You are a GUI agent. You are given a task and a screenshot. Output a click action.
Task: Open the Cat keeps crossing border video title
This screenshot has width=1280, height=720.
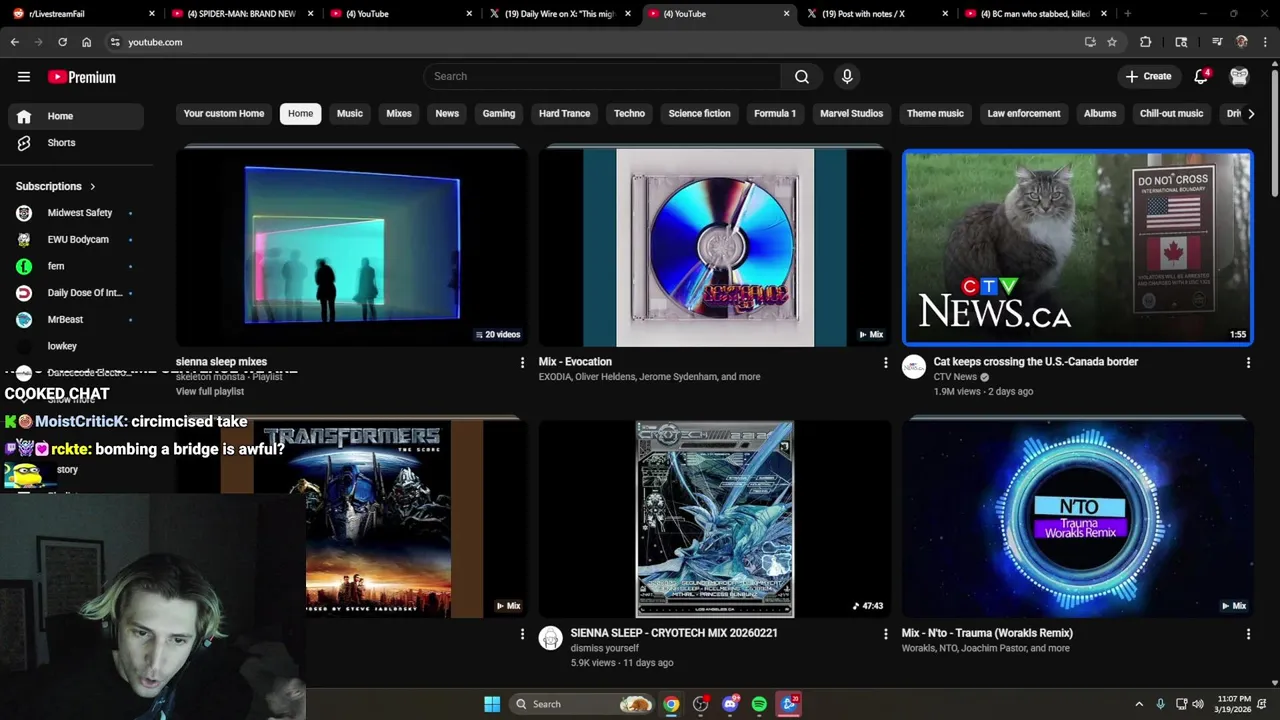point(1036,362)
